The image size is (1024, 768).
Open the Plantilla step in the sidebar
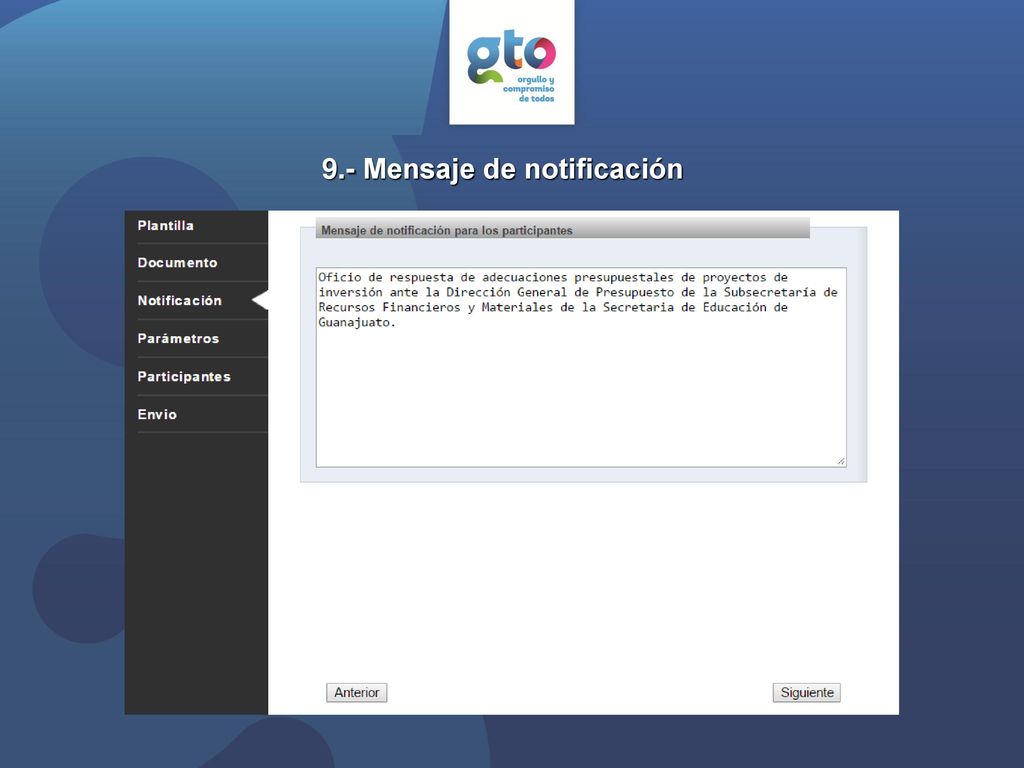click(166, 226)
